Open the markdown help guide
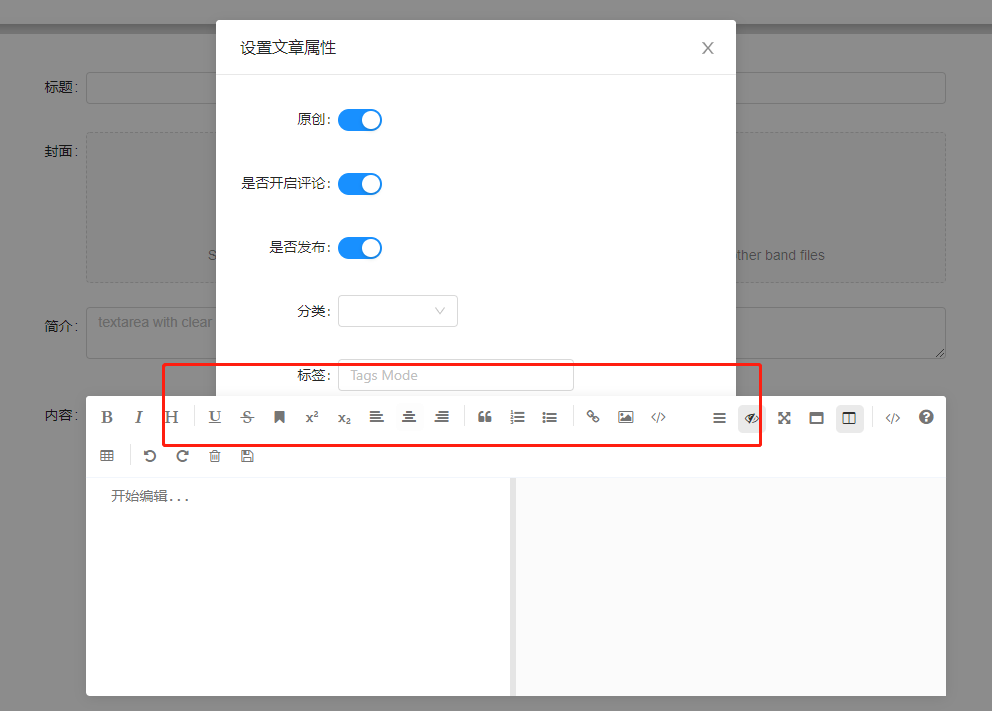The height and width of the screenshot is (711, 992). [x=926, y=417]
